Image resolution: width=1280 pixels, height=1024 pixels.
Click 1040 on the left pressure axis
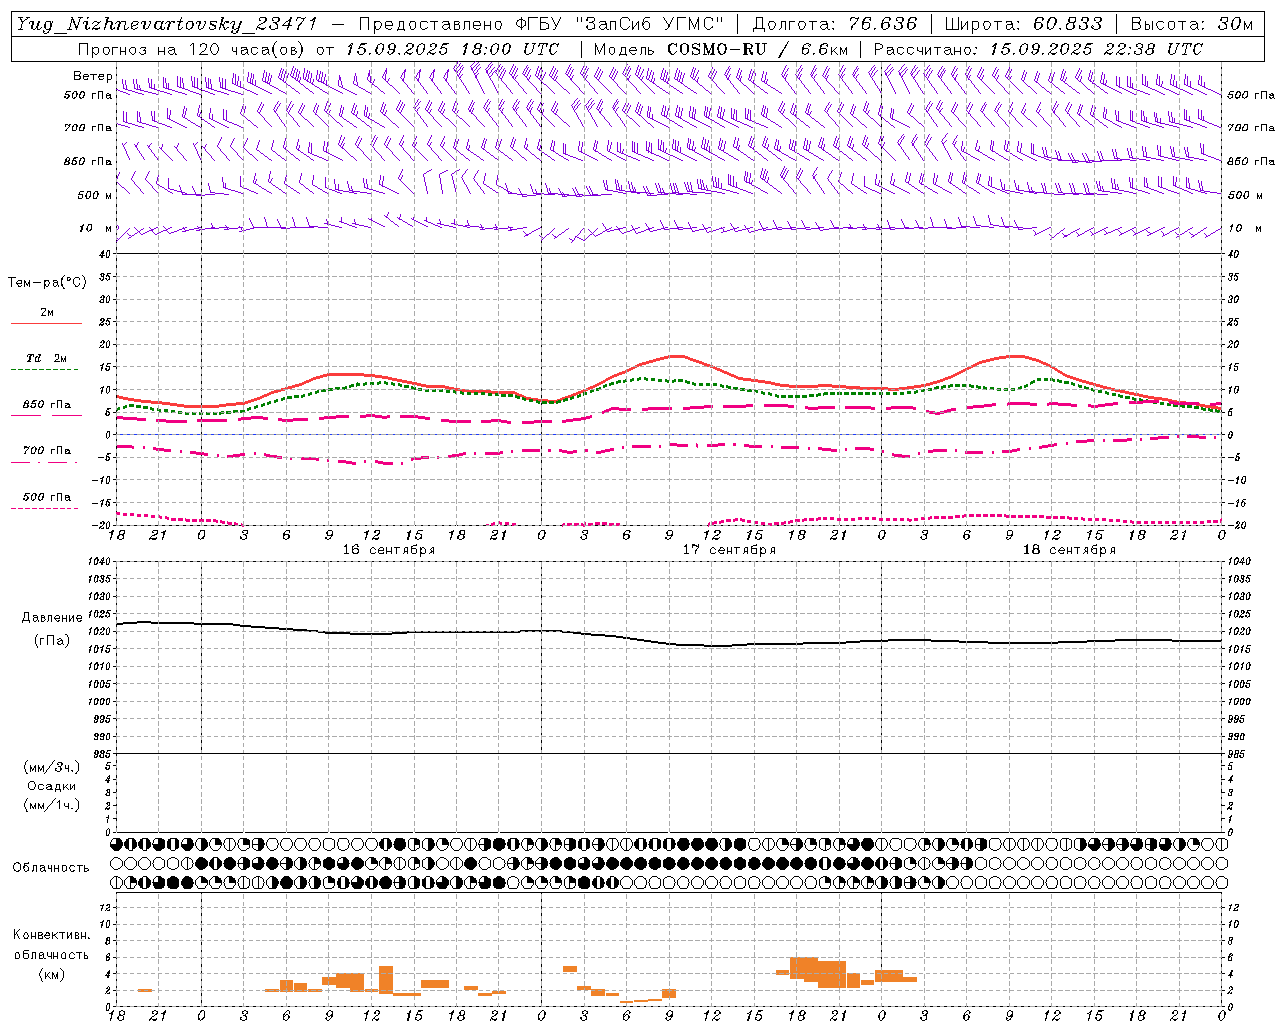coord(100,562)
